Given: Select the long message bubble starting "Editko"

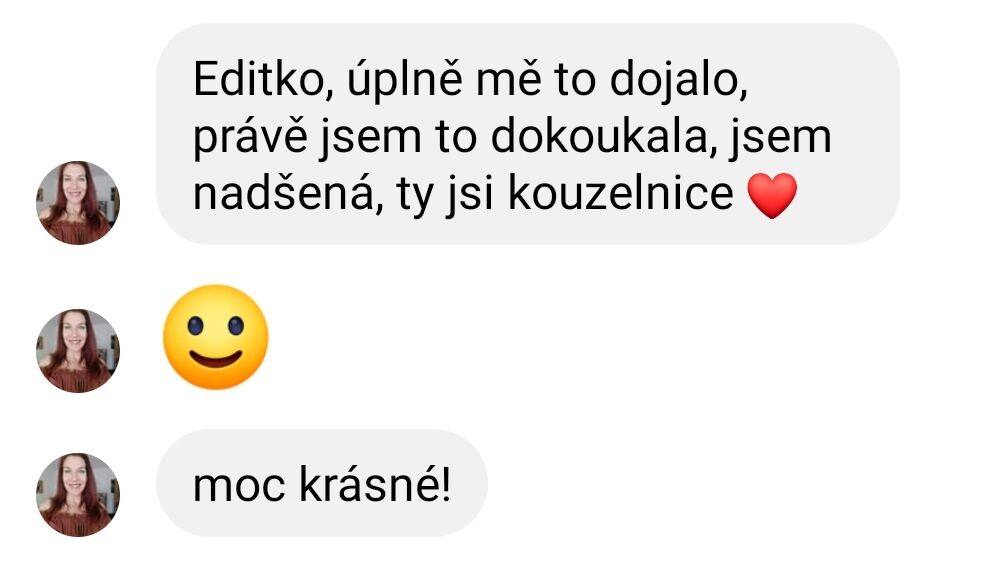Looking at the screenshot, I should click(x=528, y=134).
